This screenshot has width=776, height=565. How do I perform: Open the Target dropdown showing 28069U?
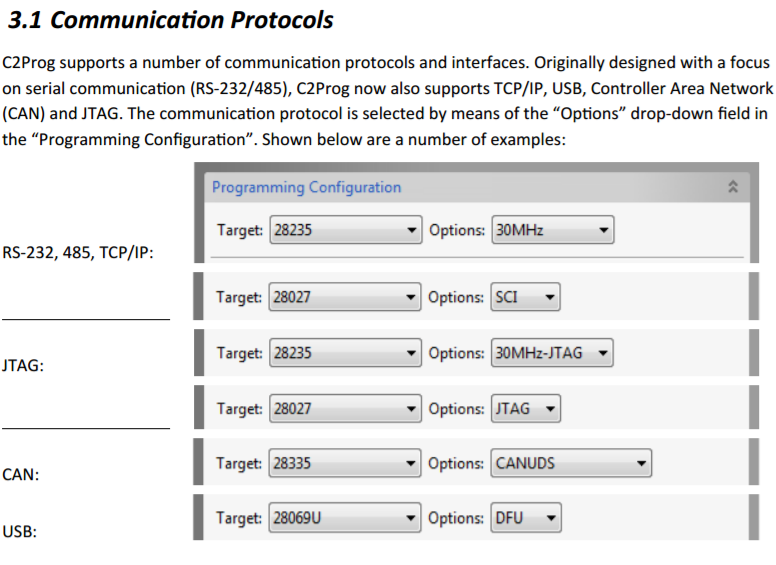344,518
